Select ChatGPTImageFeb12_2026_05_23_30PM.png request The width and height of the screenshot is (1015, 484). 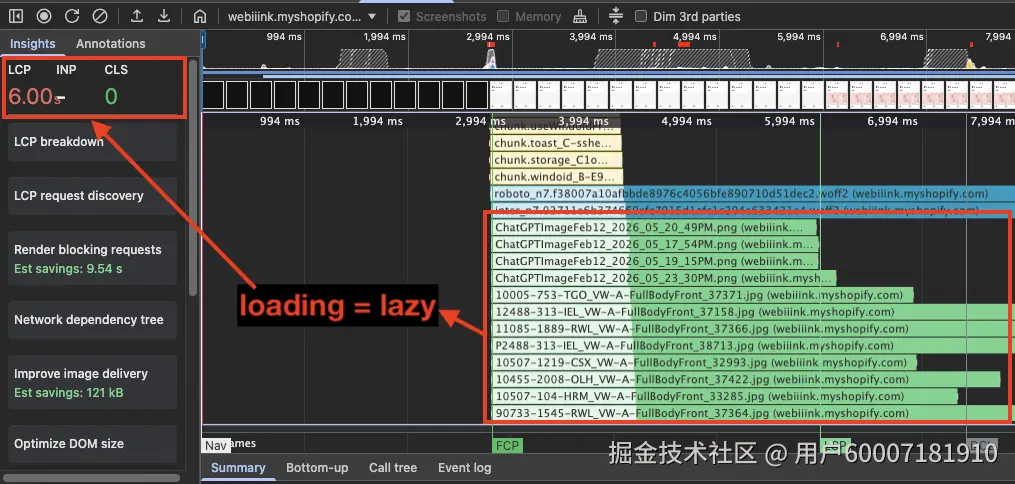pyautogui.click(x=664, y=278)
